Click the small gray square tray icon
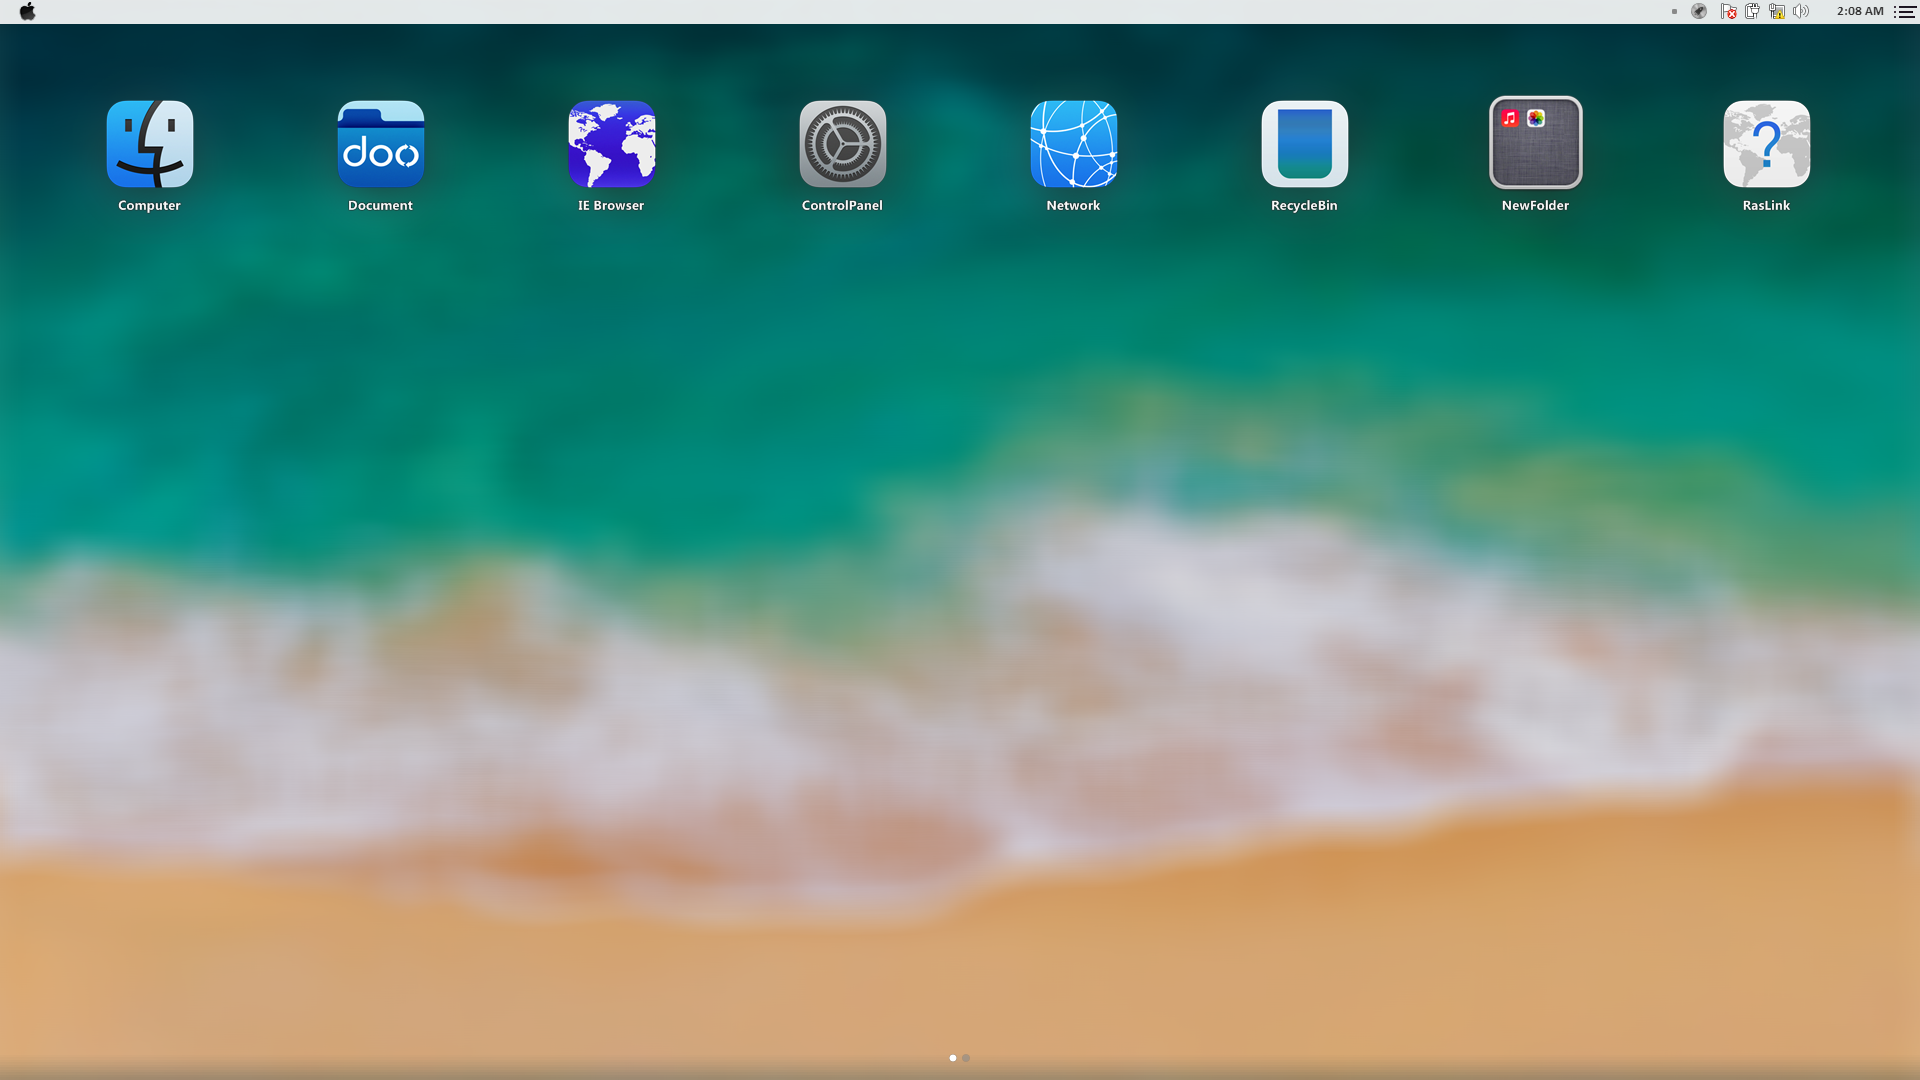This screenshot has width=1920, height=1080. [1674, 12]
